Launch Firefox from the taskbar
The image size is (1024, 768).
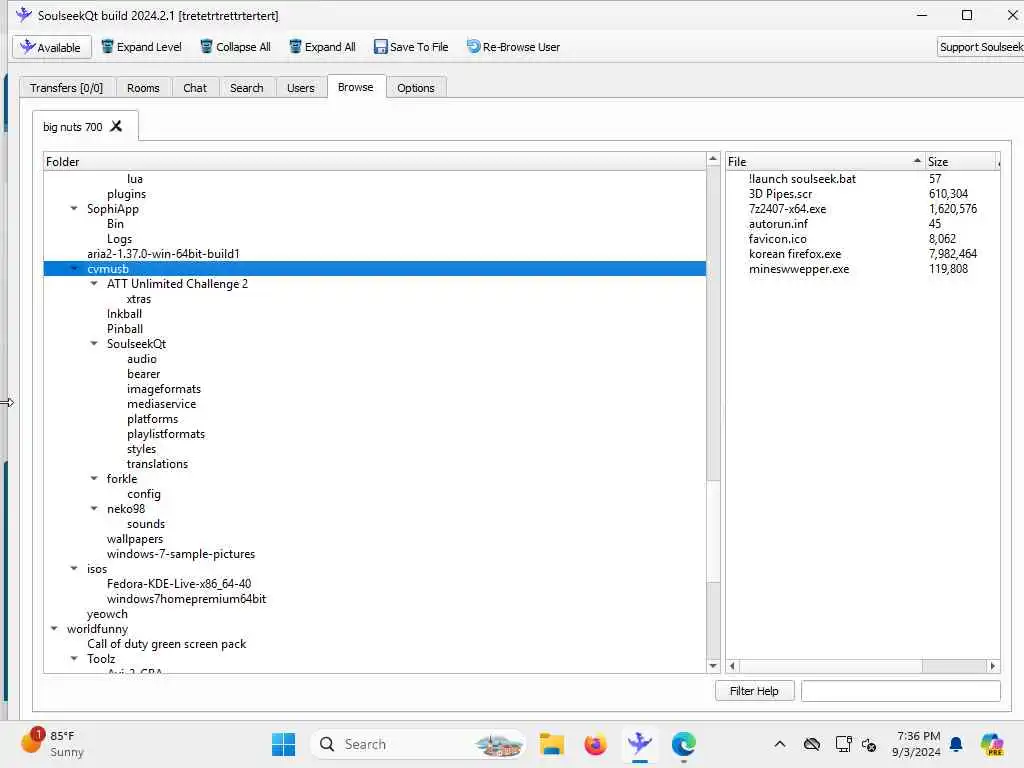(x=596, y=744)
